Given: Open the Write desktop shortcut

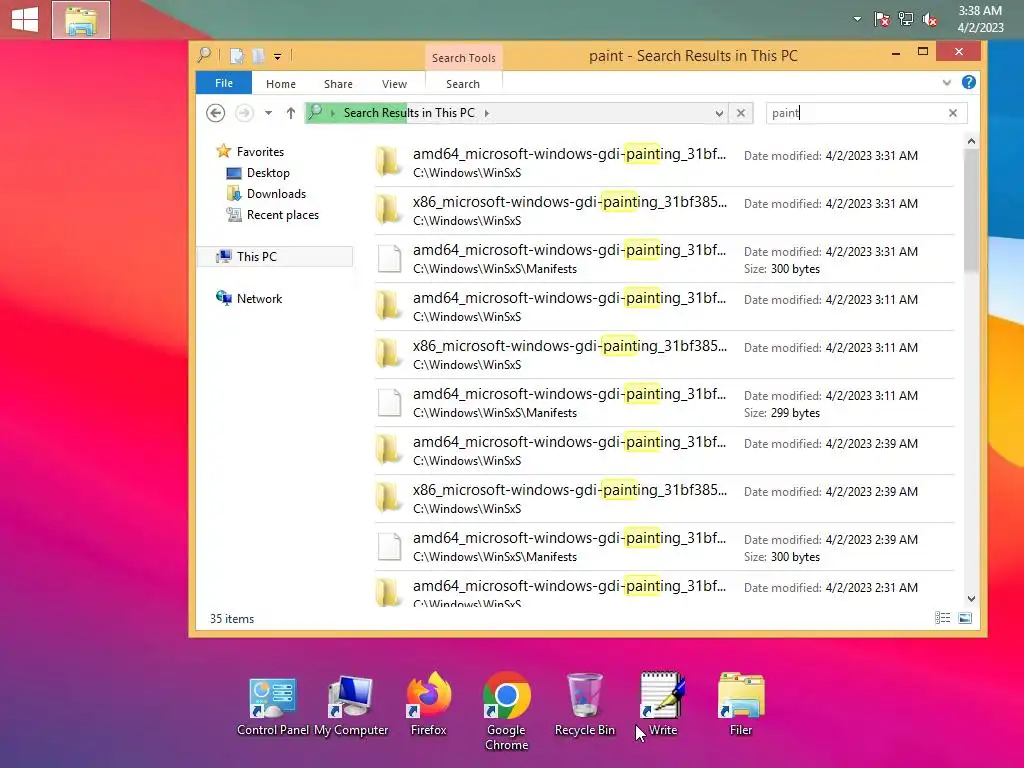Looking at the screenshot, I should pyautogui.click(x=663, y=705).
